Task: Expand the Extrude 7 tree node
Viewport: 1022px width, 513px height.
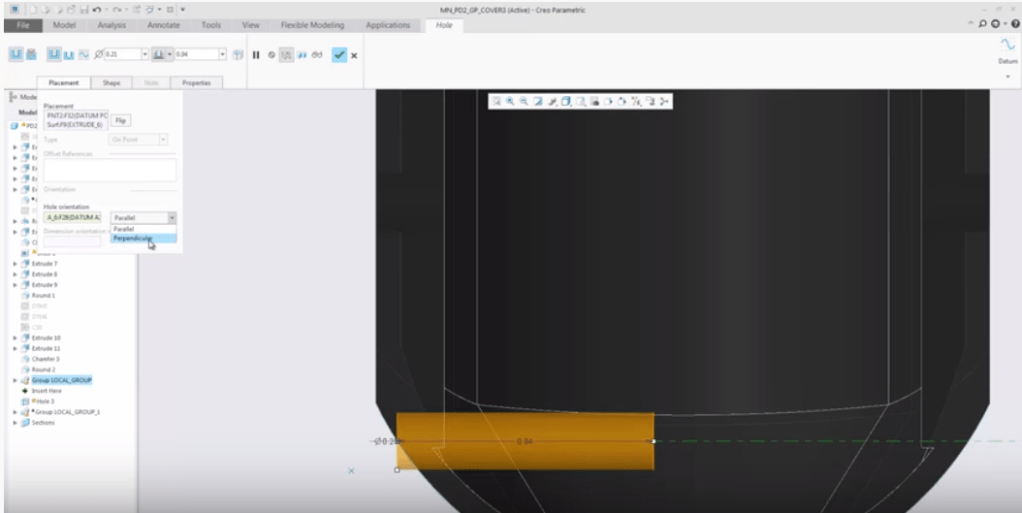Action: [15, 263]
